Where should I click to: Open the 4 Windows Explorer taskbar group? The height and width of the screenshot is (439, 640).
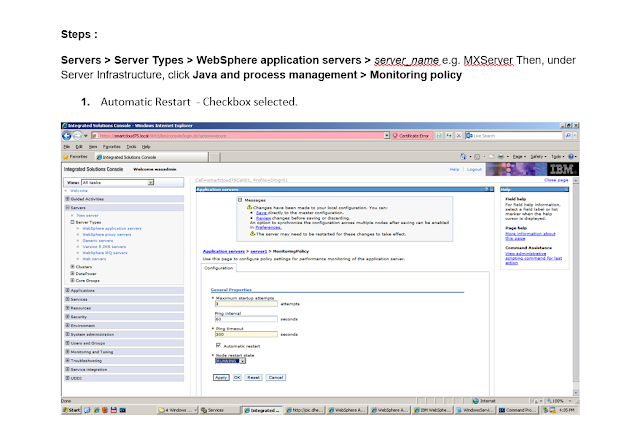click(x=177, y=410)
